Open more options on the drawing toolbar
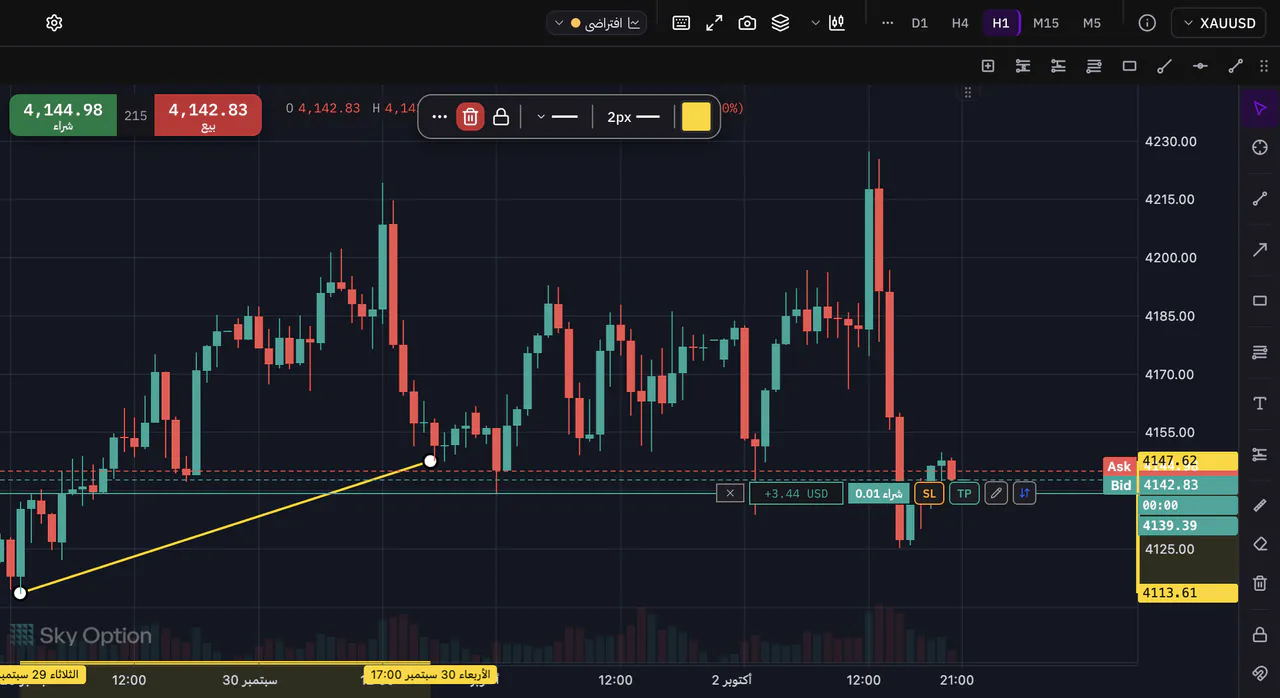Image resolution: width=1280 pixels, height=698 pixels. 439,117
